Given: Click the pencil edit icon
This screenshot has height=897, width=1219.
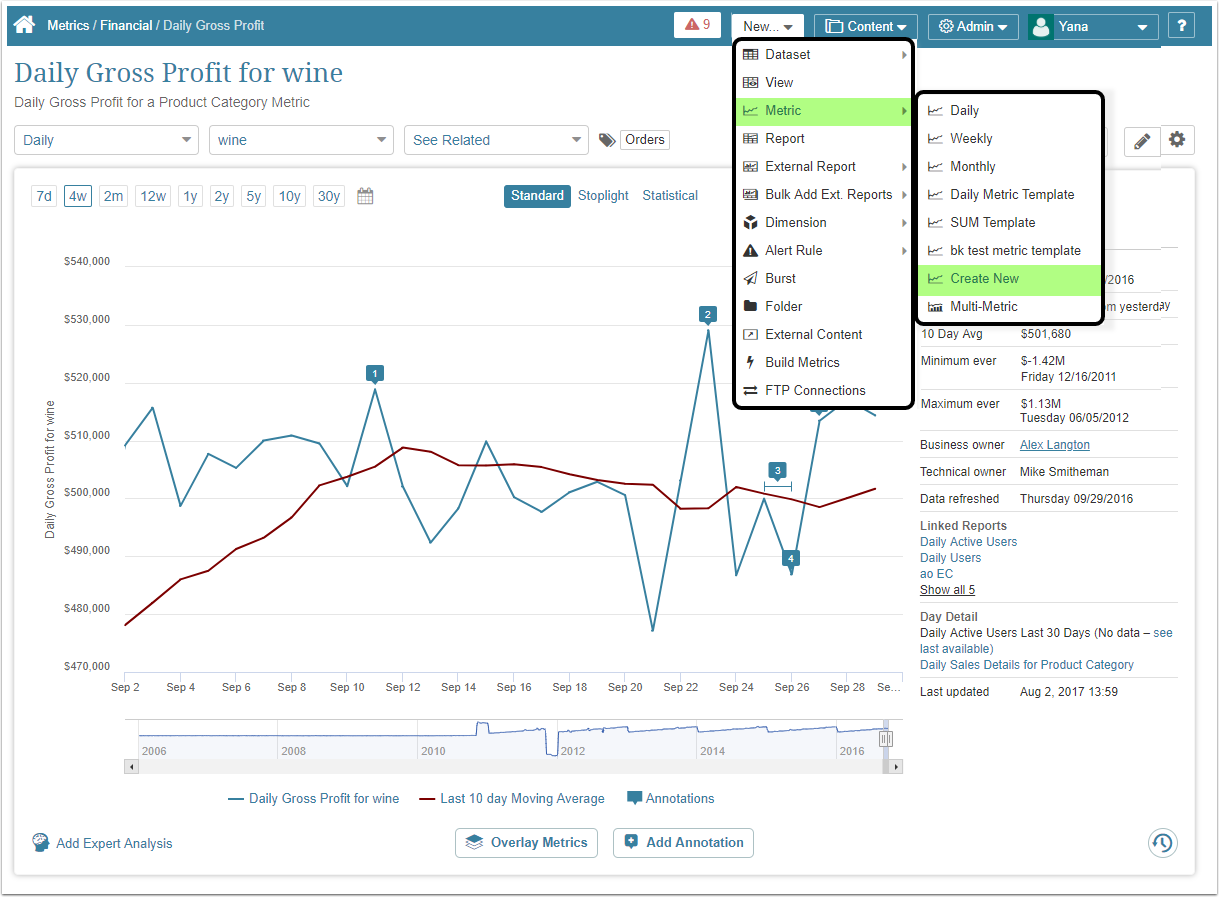Looking at the screenshot, I should (1141, 141).
